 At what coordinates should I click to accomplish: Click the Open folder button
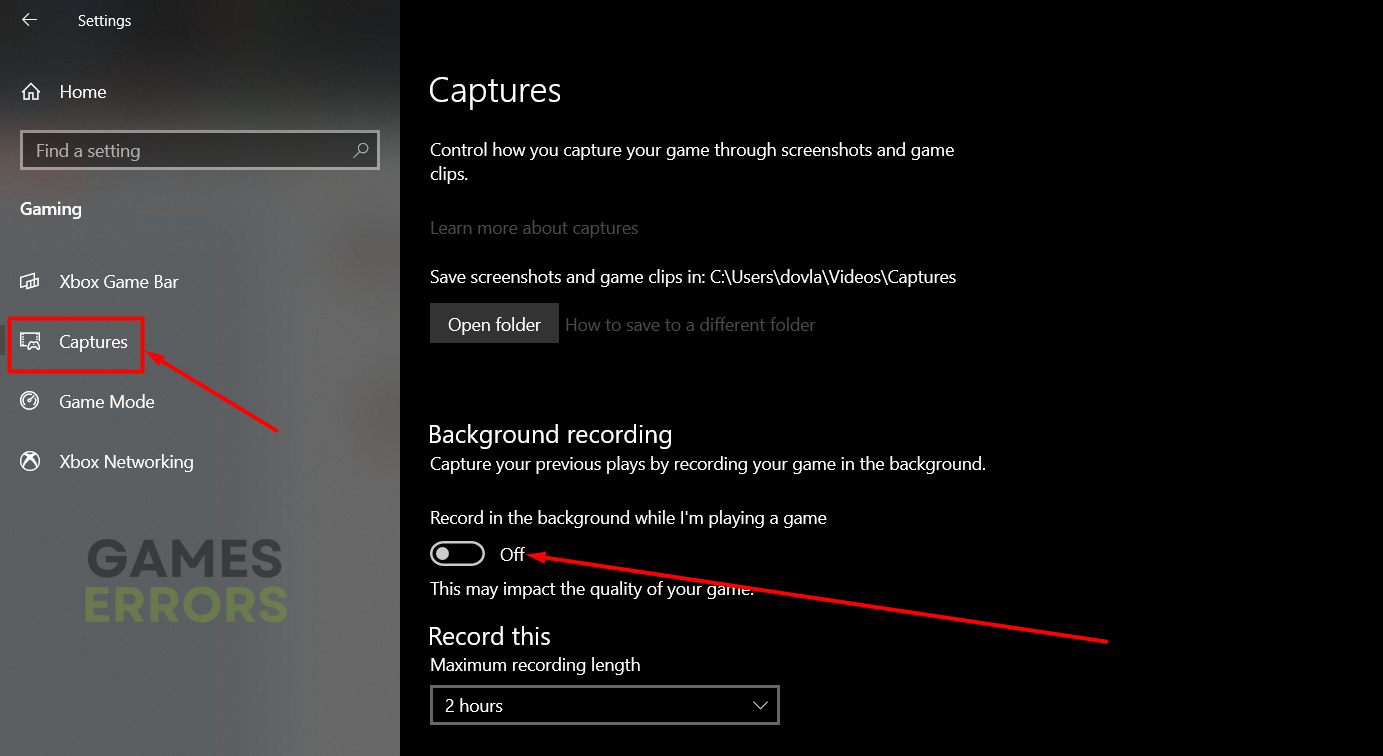click(494, 324)
